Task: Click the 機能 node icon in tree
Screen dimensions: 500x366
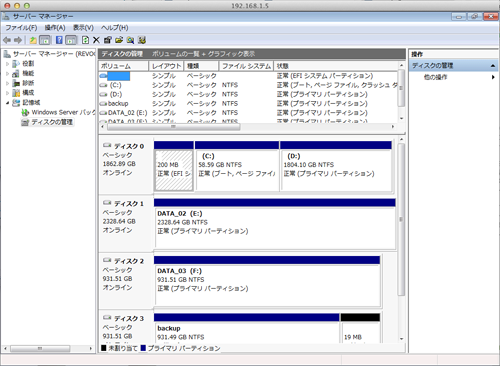Action: click(16, 73)
